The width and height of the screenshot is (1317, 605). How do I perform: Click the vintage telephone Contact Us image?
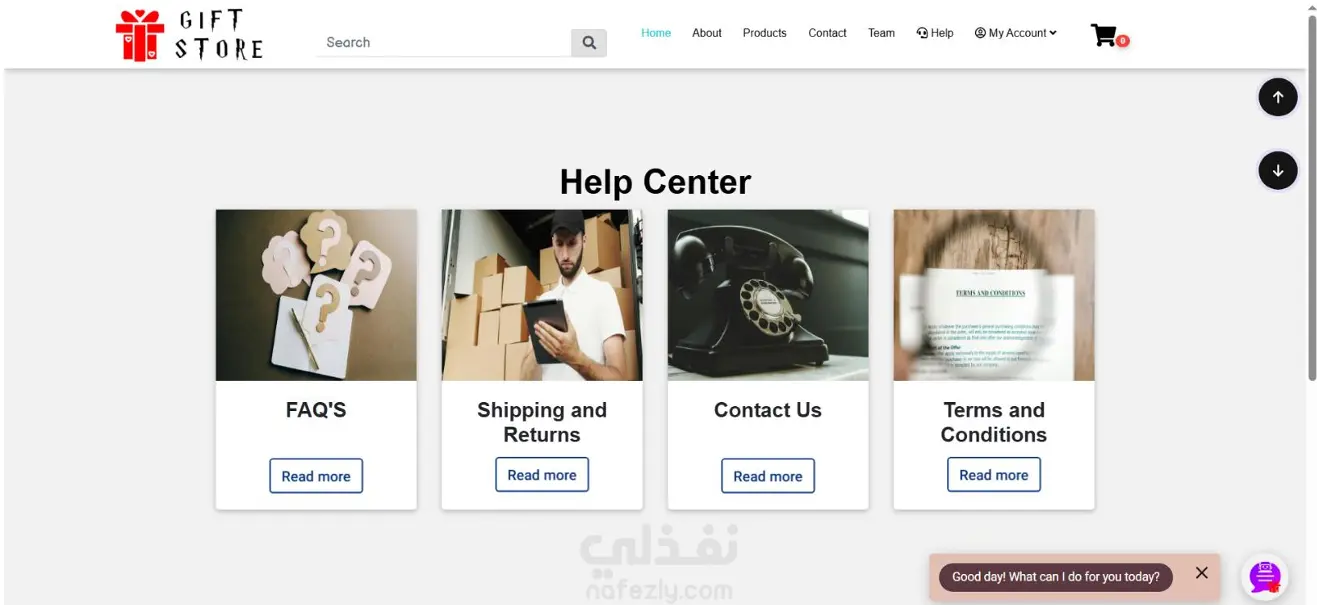768,295
